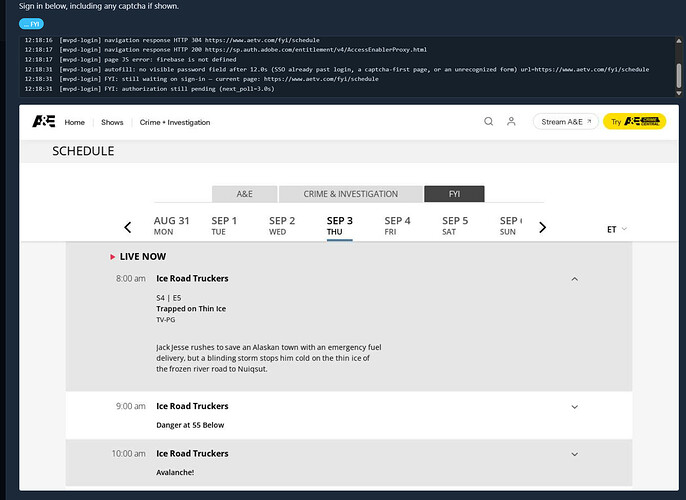
Task: Click the TV-PG rating label
Action: [x=165, y=320]
